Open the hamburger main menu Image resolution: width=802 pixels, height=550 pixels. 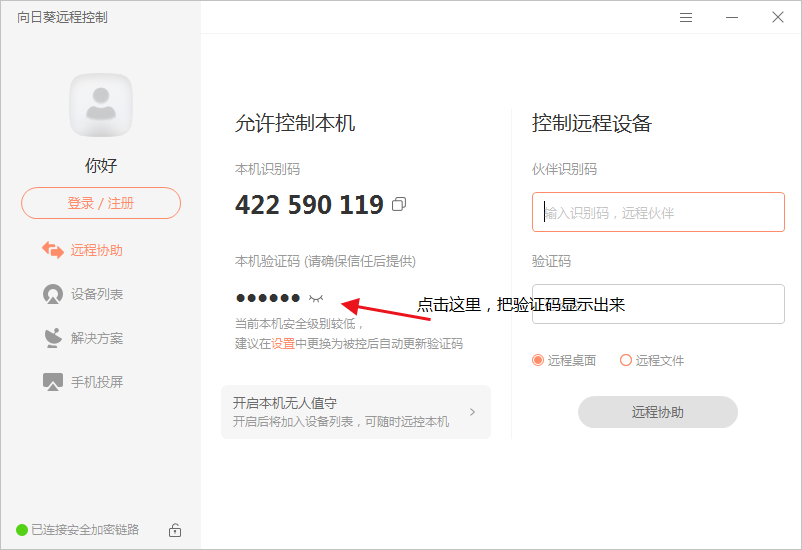pyautogui.click(x=686, y=17)
